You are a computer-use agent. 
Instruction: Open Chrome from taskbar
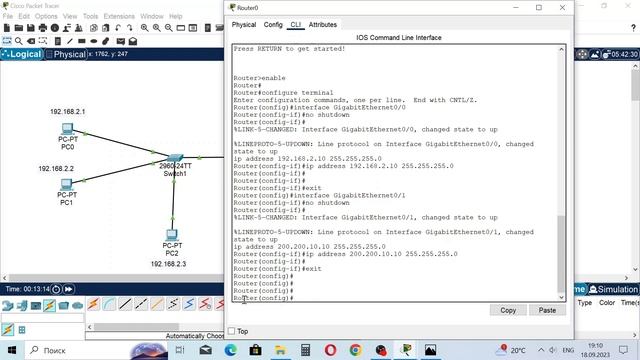355,350
